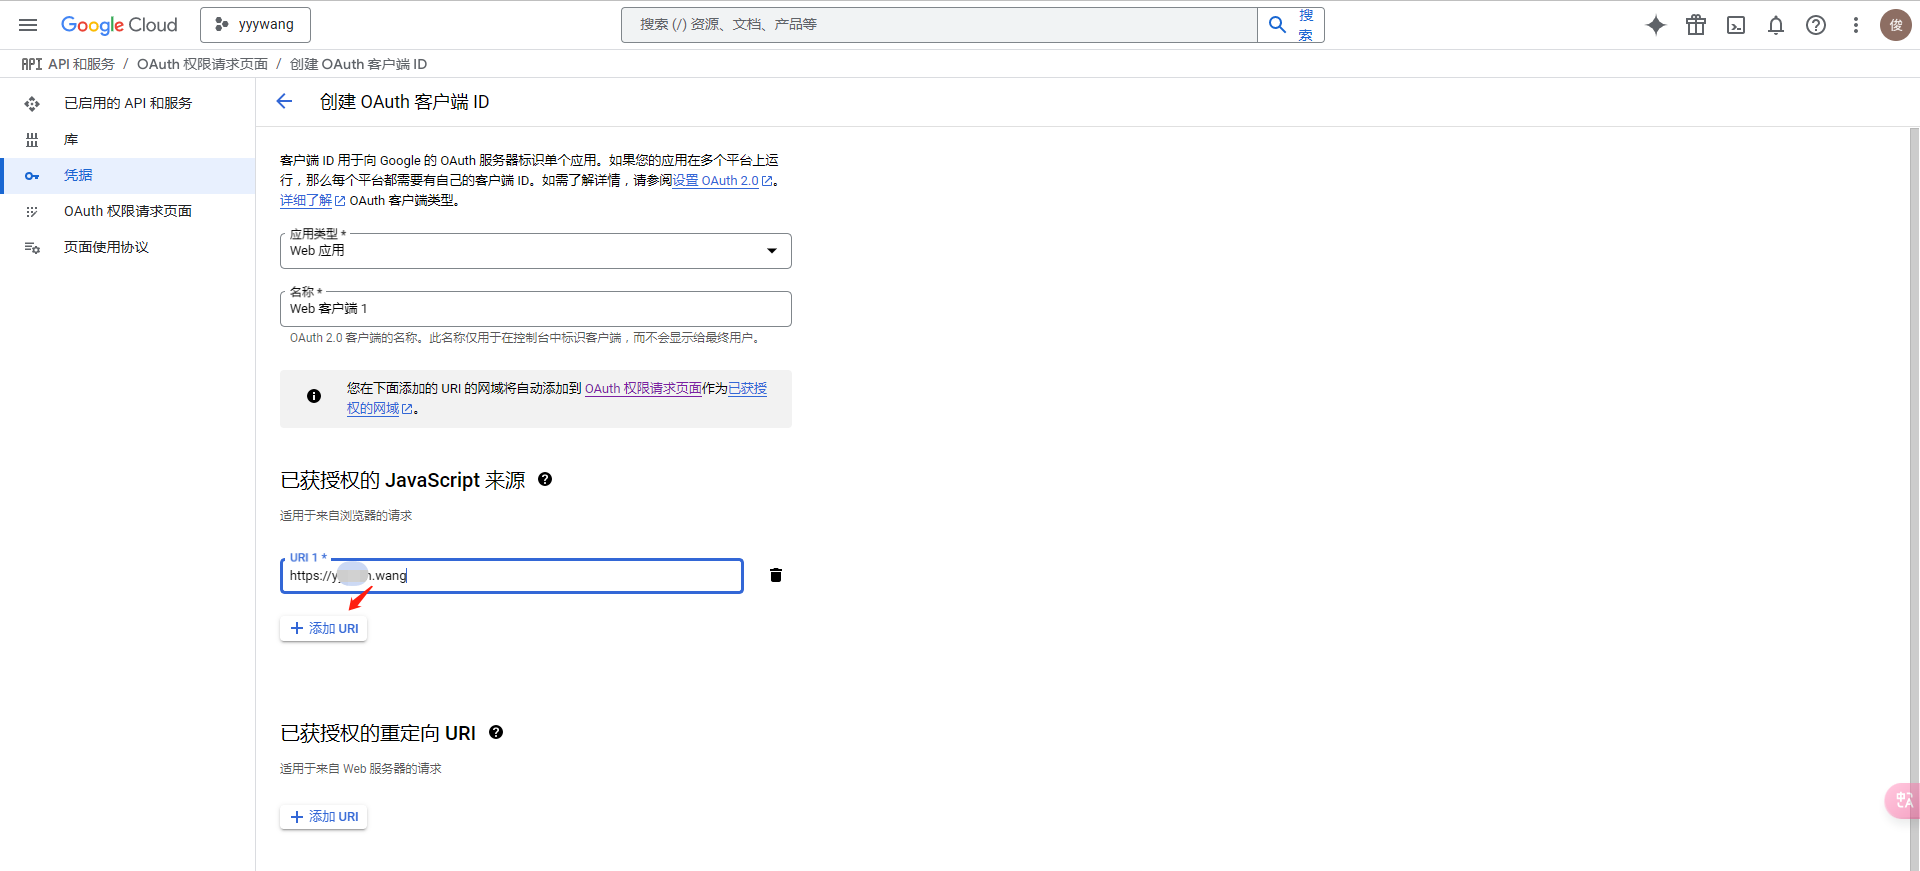
Task: Open the free trial gift icon
Action: pos(1696,25)
